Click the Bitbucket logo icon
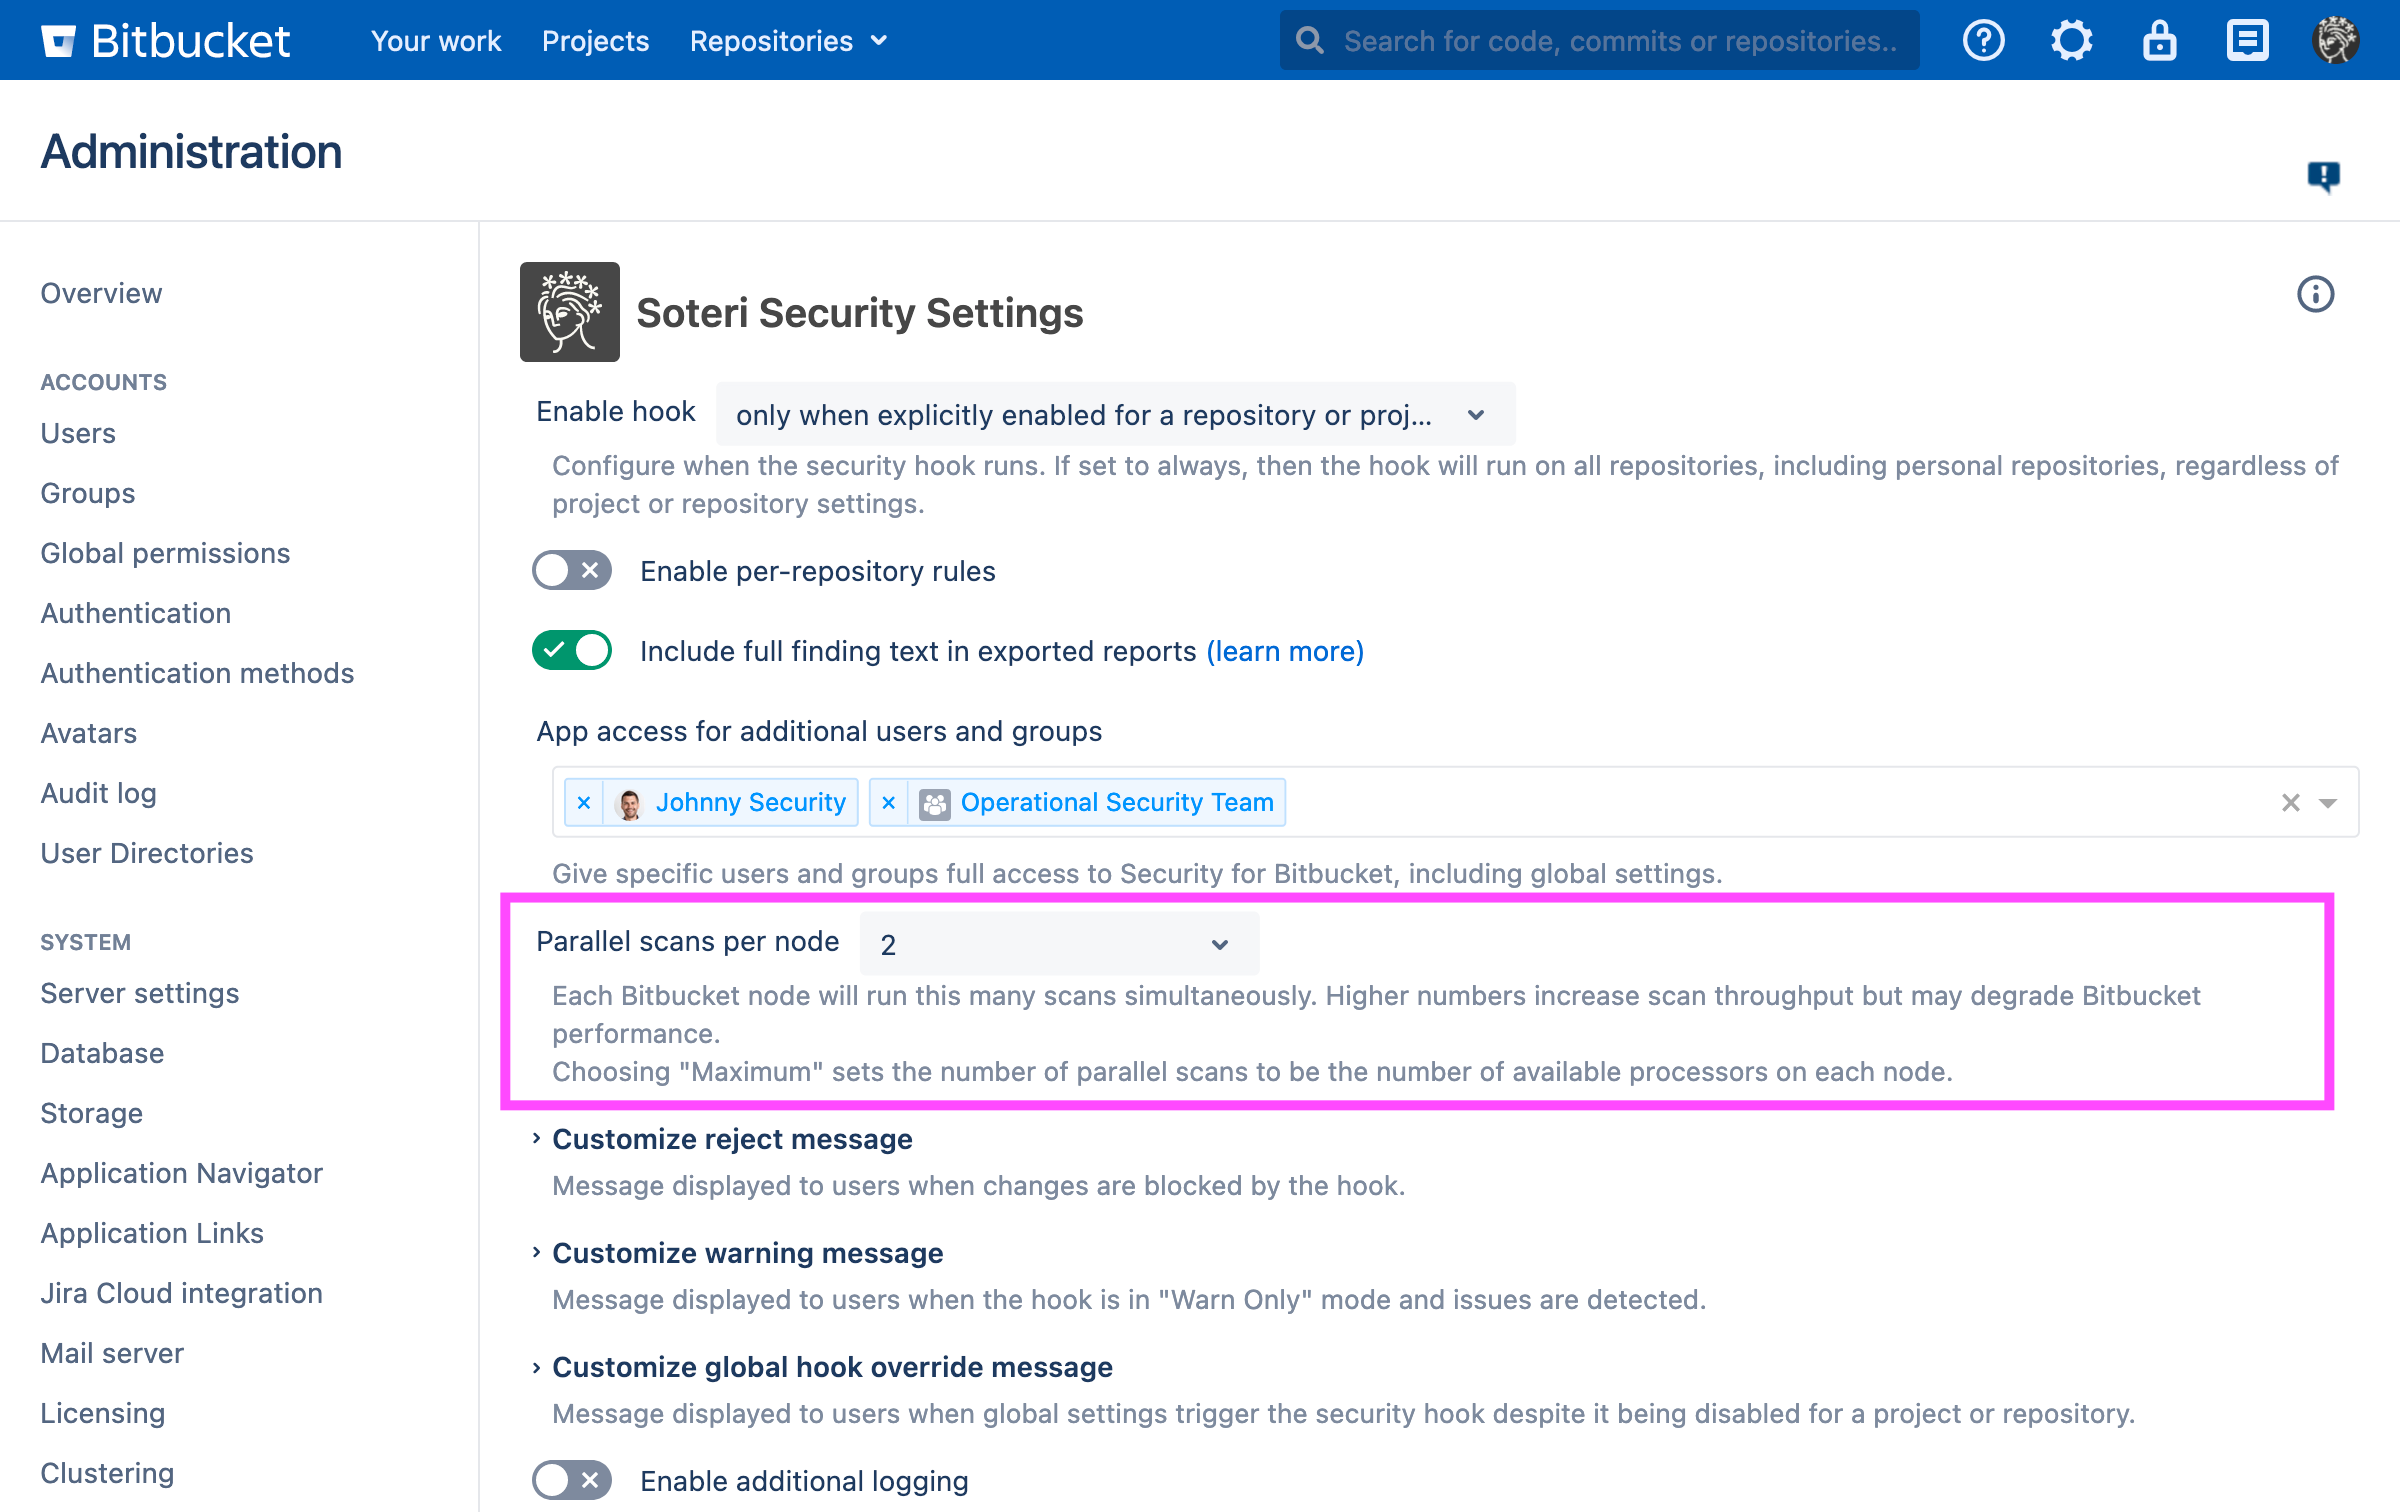The height and width of the screenshot is (1512, 2400). [x=58, y=41]
